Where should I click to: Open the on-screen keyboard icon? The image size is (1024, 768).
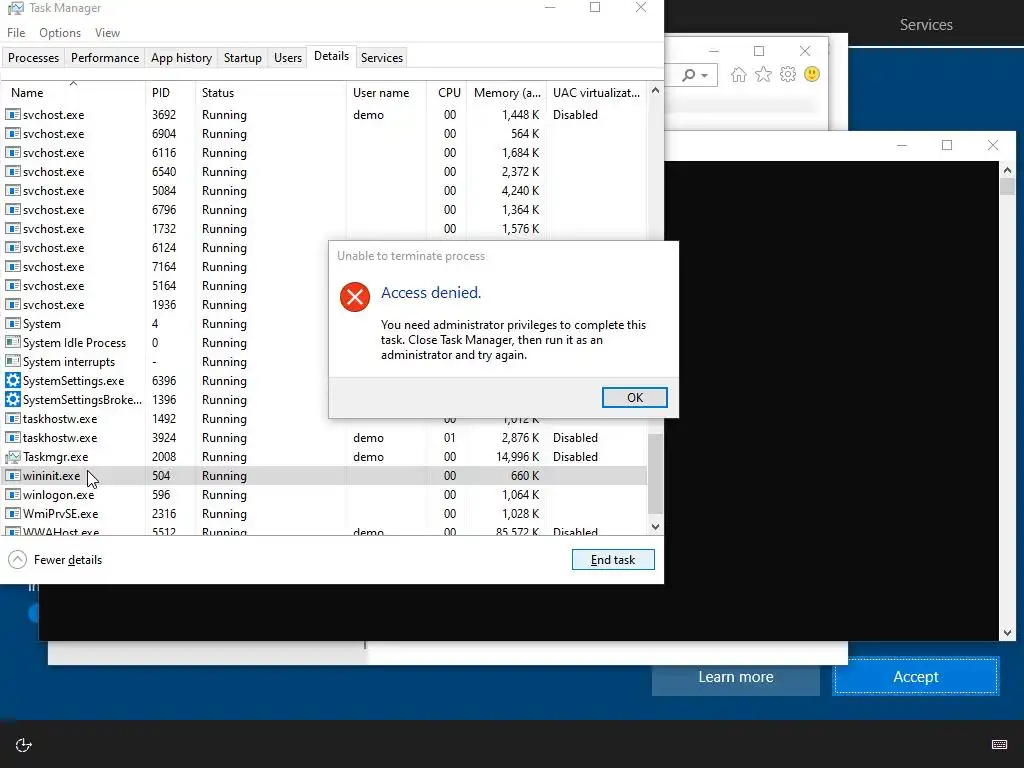pyautogui.click(x=999, y=744)
